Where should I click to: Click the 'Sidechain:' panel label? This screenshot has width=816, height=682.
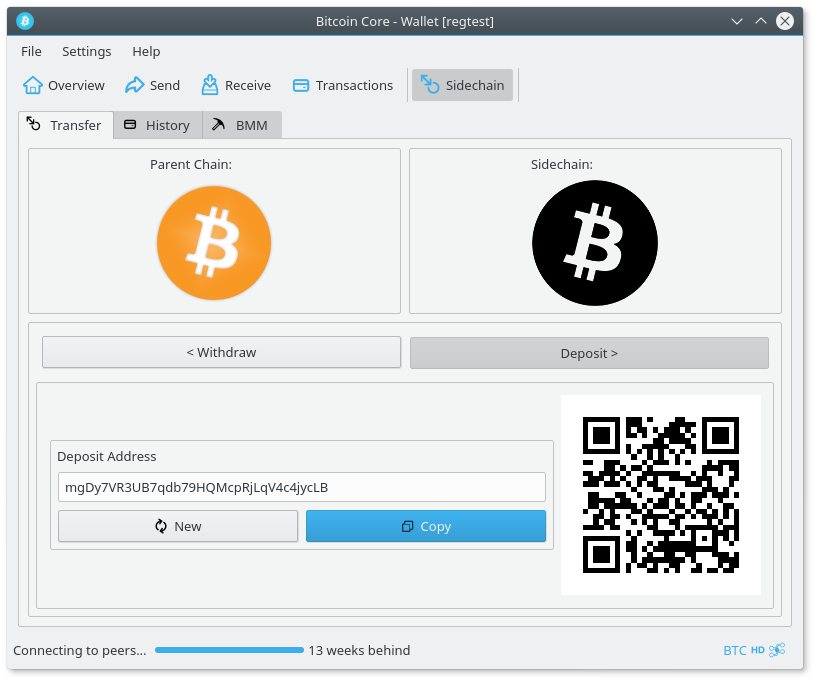(x=562, y=164)
